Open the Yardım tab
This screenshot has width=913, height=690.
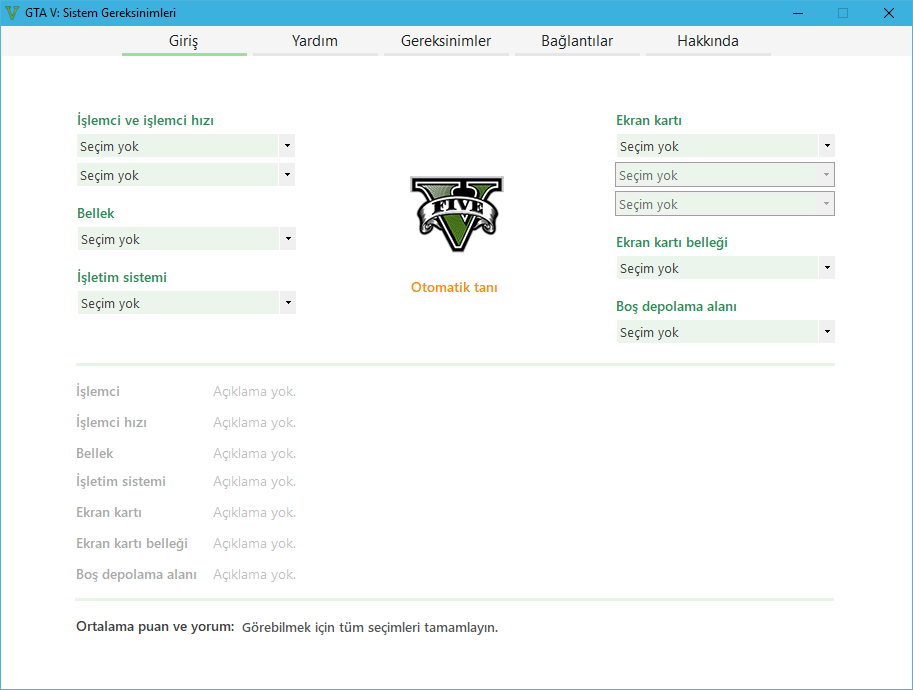(x=315, y=41)
